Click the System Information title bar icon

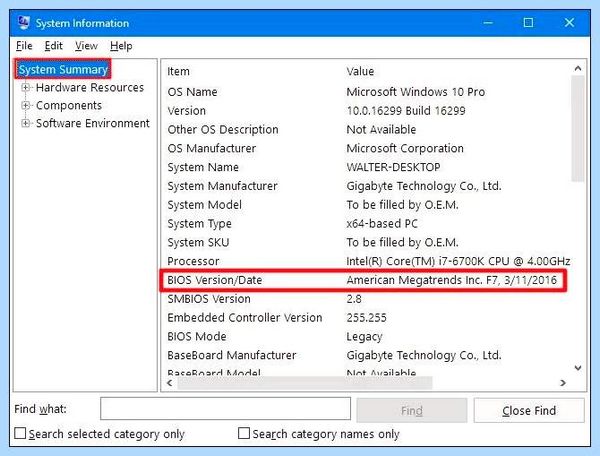tap(24, 23)
